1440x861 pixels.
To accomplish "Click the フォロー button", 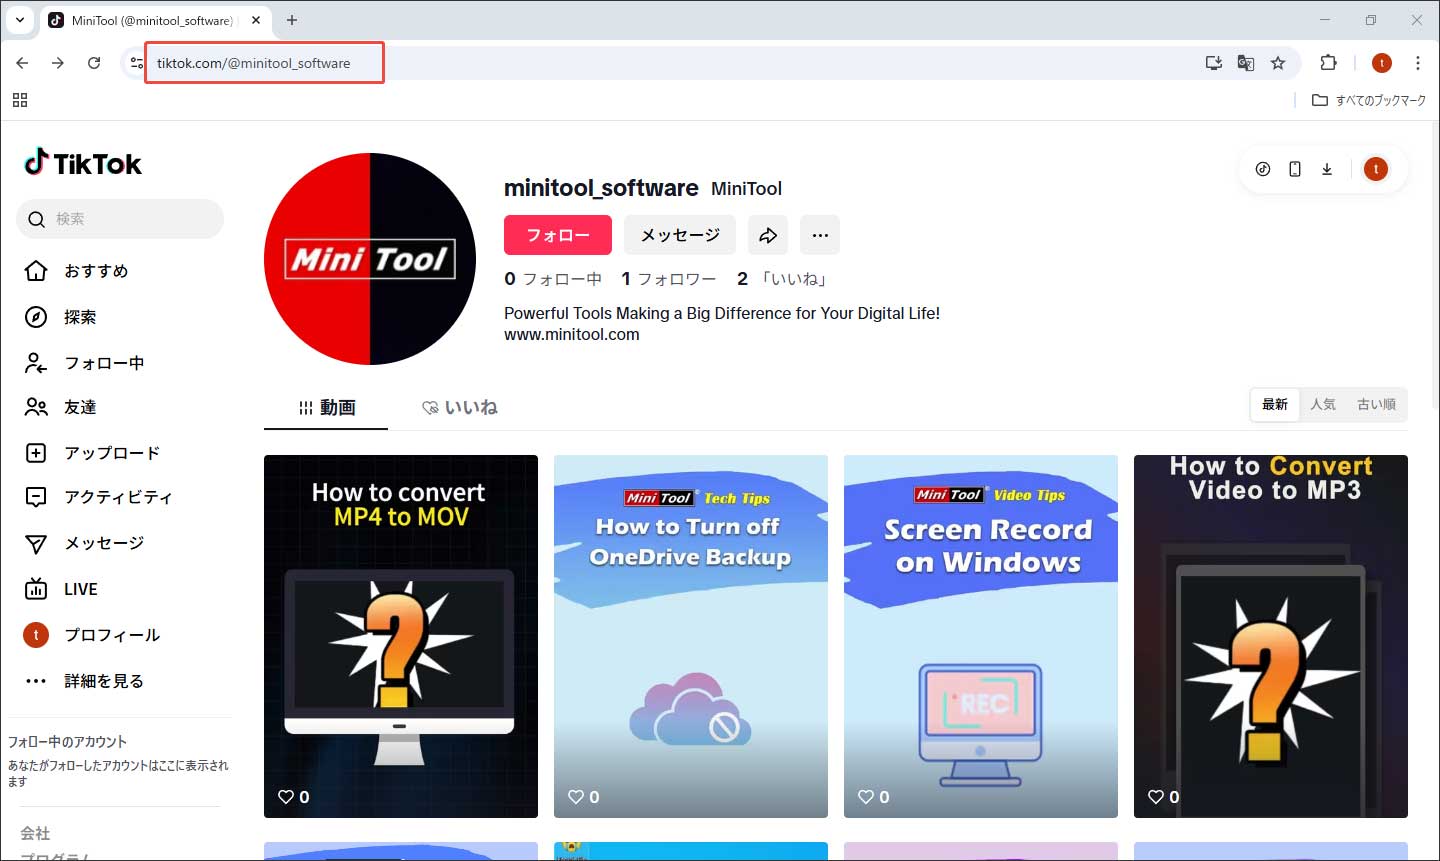I will tap(558, 235).
